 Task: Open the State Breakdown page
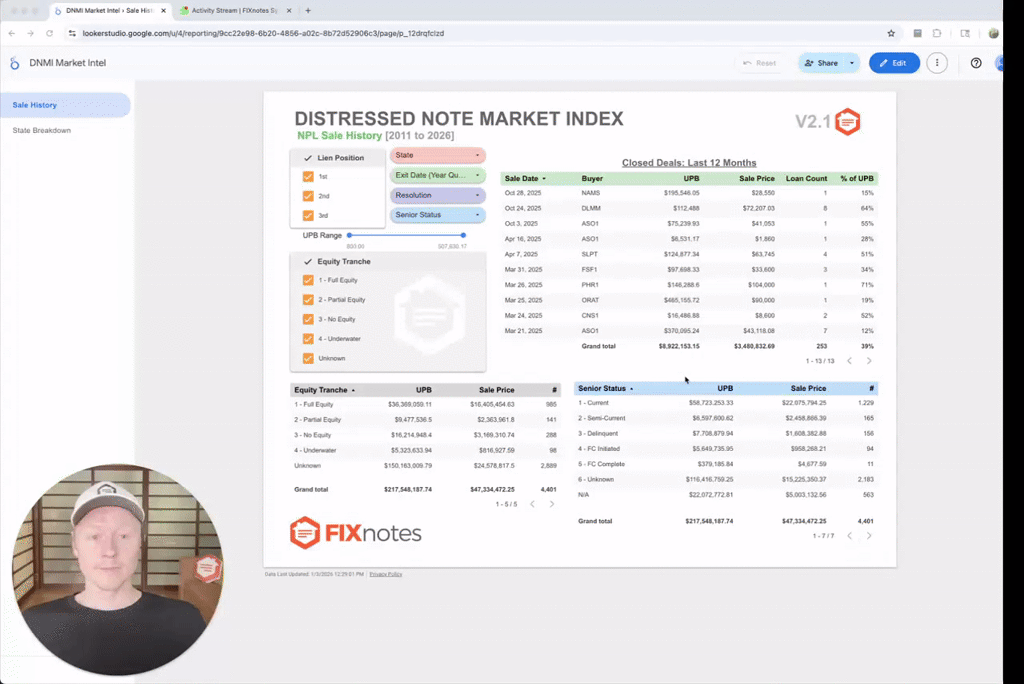(42, 131)
